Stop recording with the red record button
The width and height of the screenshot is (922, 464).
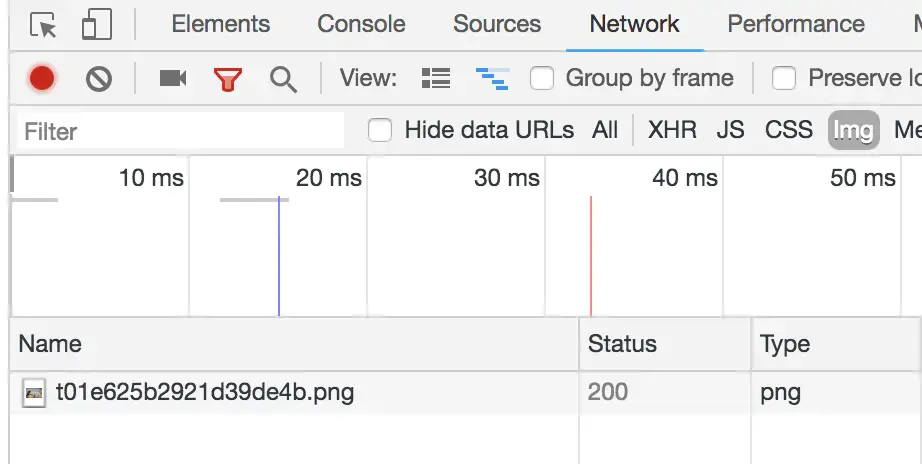[42, 78]
